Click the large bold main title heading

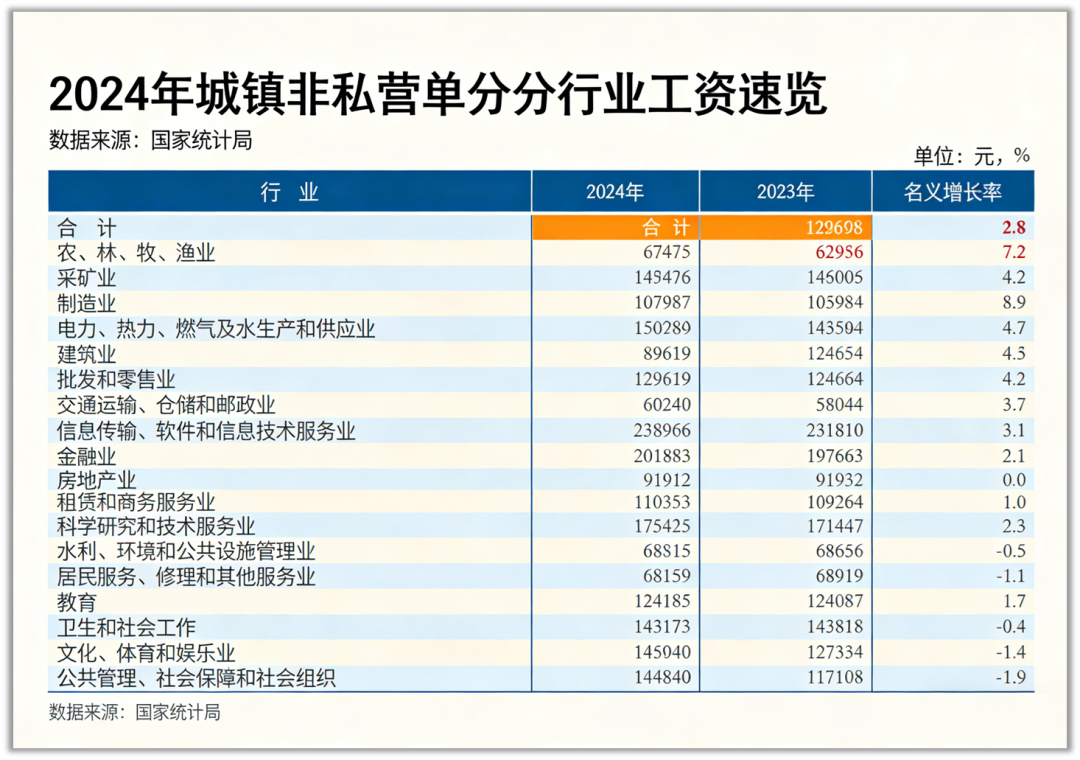click(x=438, y=96)
